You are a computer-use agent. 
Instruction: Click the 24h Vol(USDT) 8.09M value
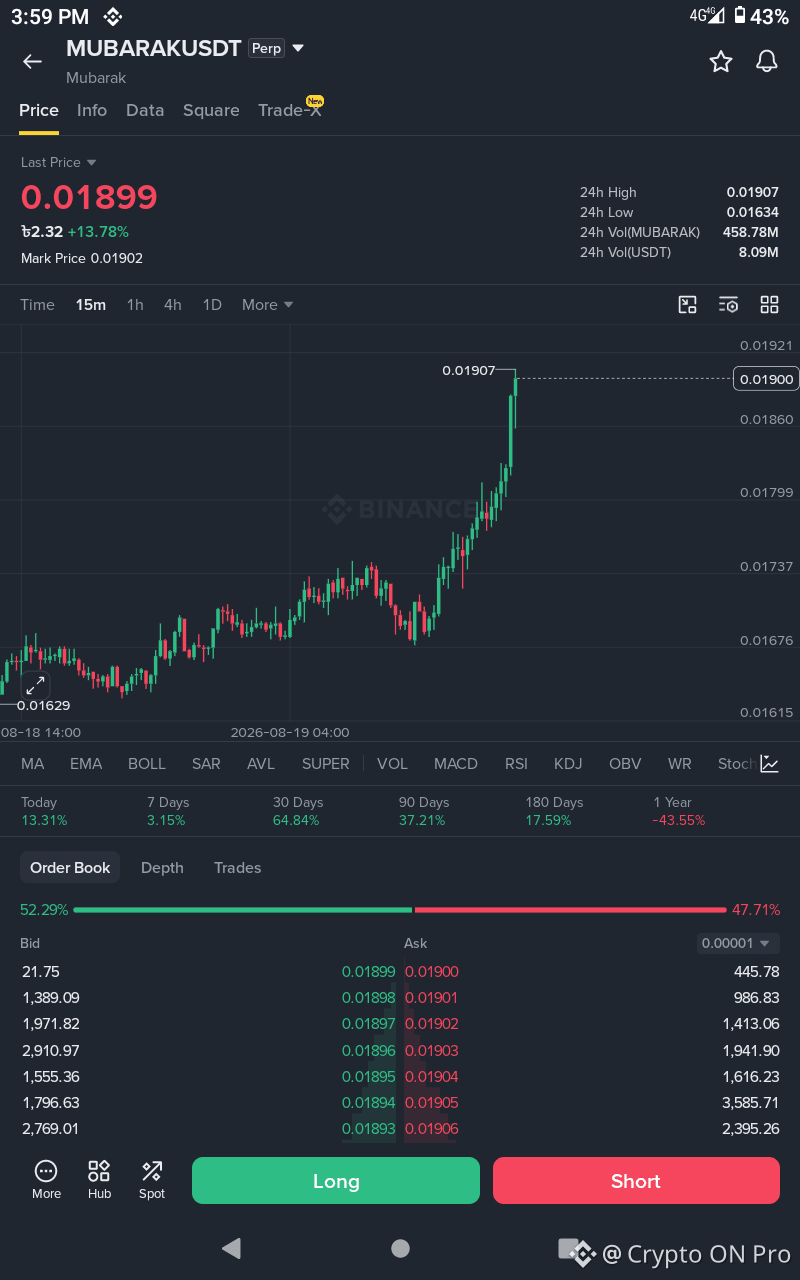click(x=758, y=252)
